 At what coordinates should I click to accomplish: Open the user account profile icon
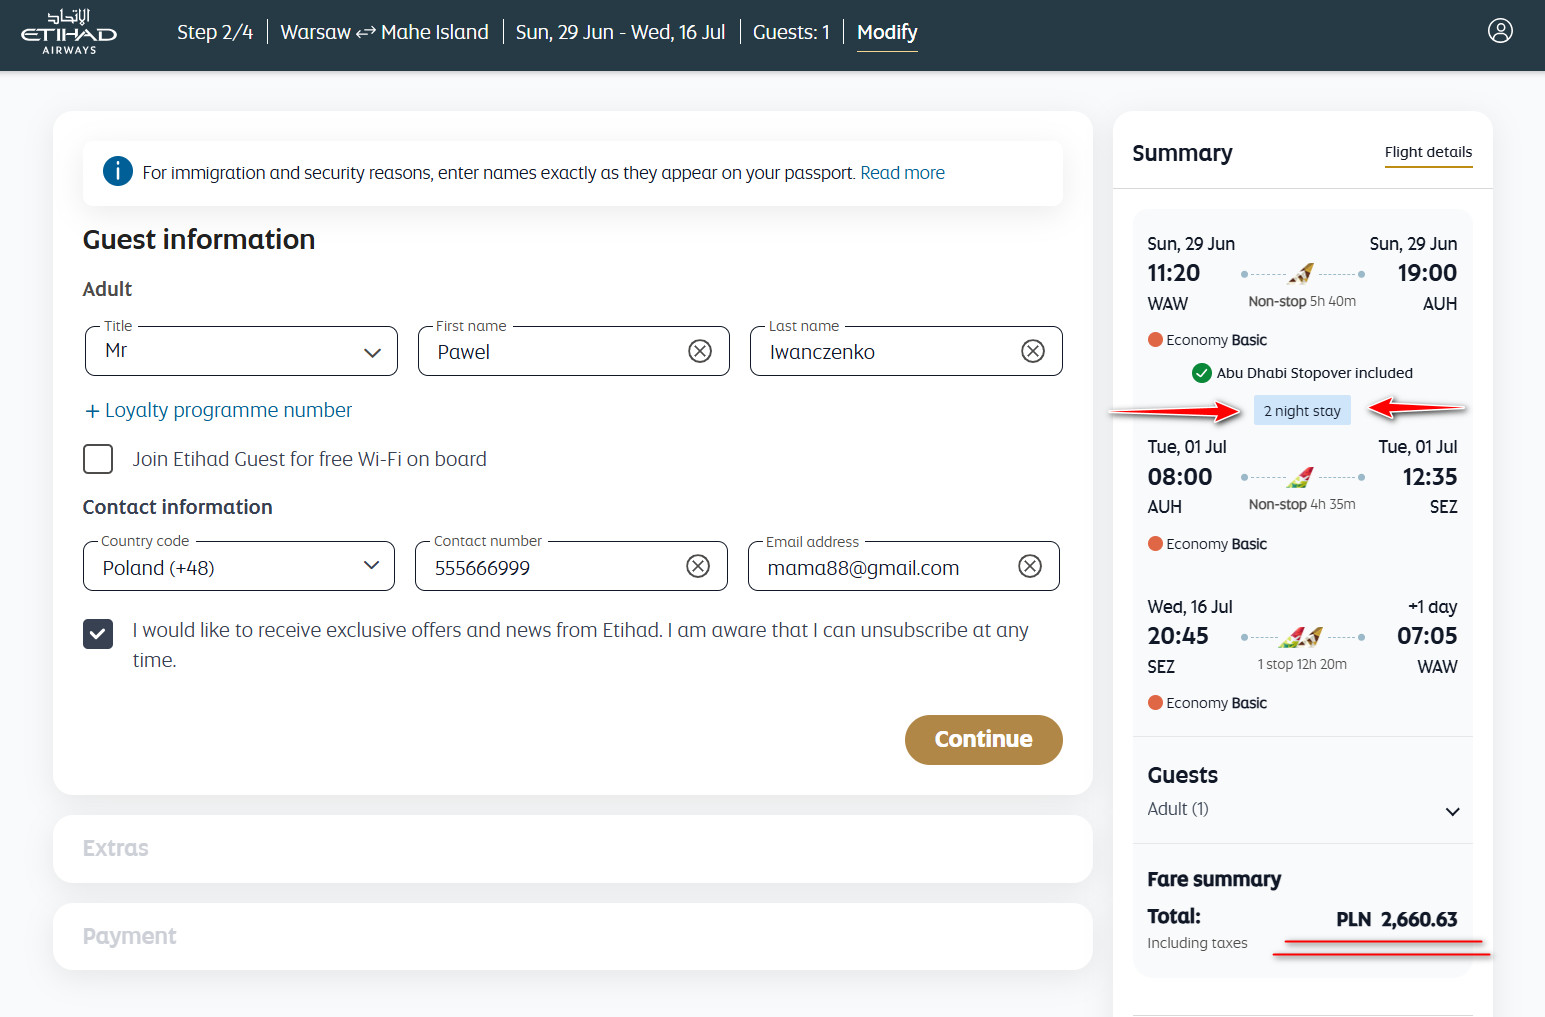(1500, 31)
